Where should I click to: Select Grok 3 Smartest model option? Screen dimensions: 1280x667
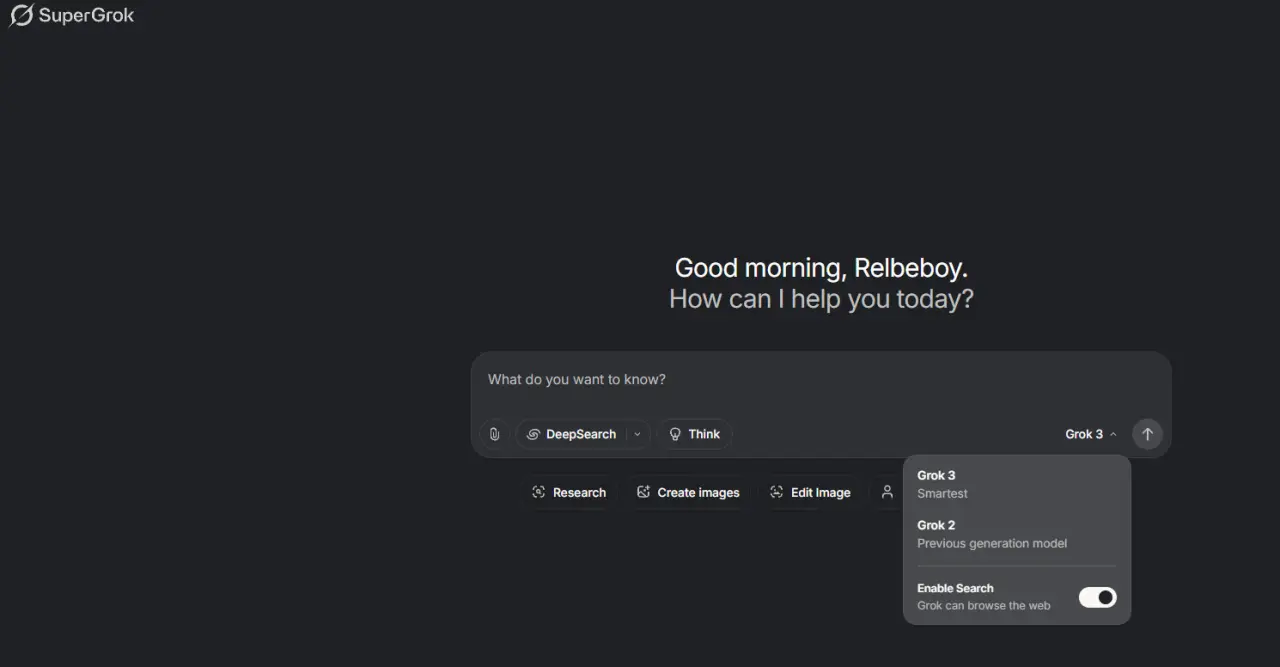1017,484
